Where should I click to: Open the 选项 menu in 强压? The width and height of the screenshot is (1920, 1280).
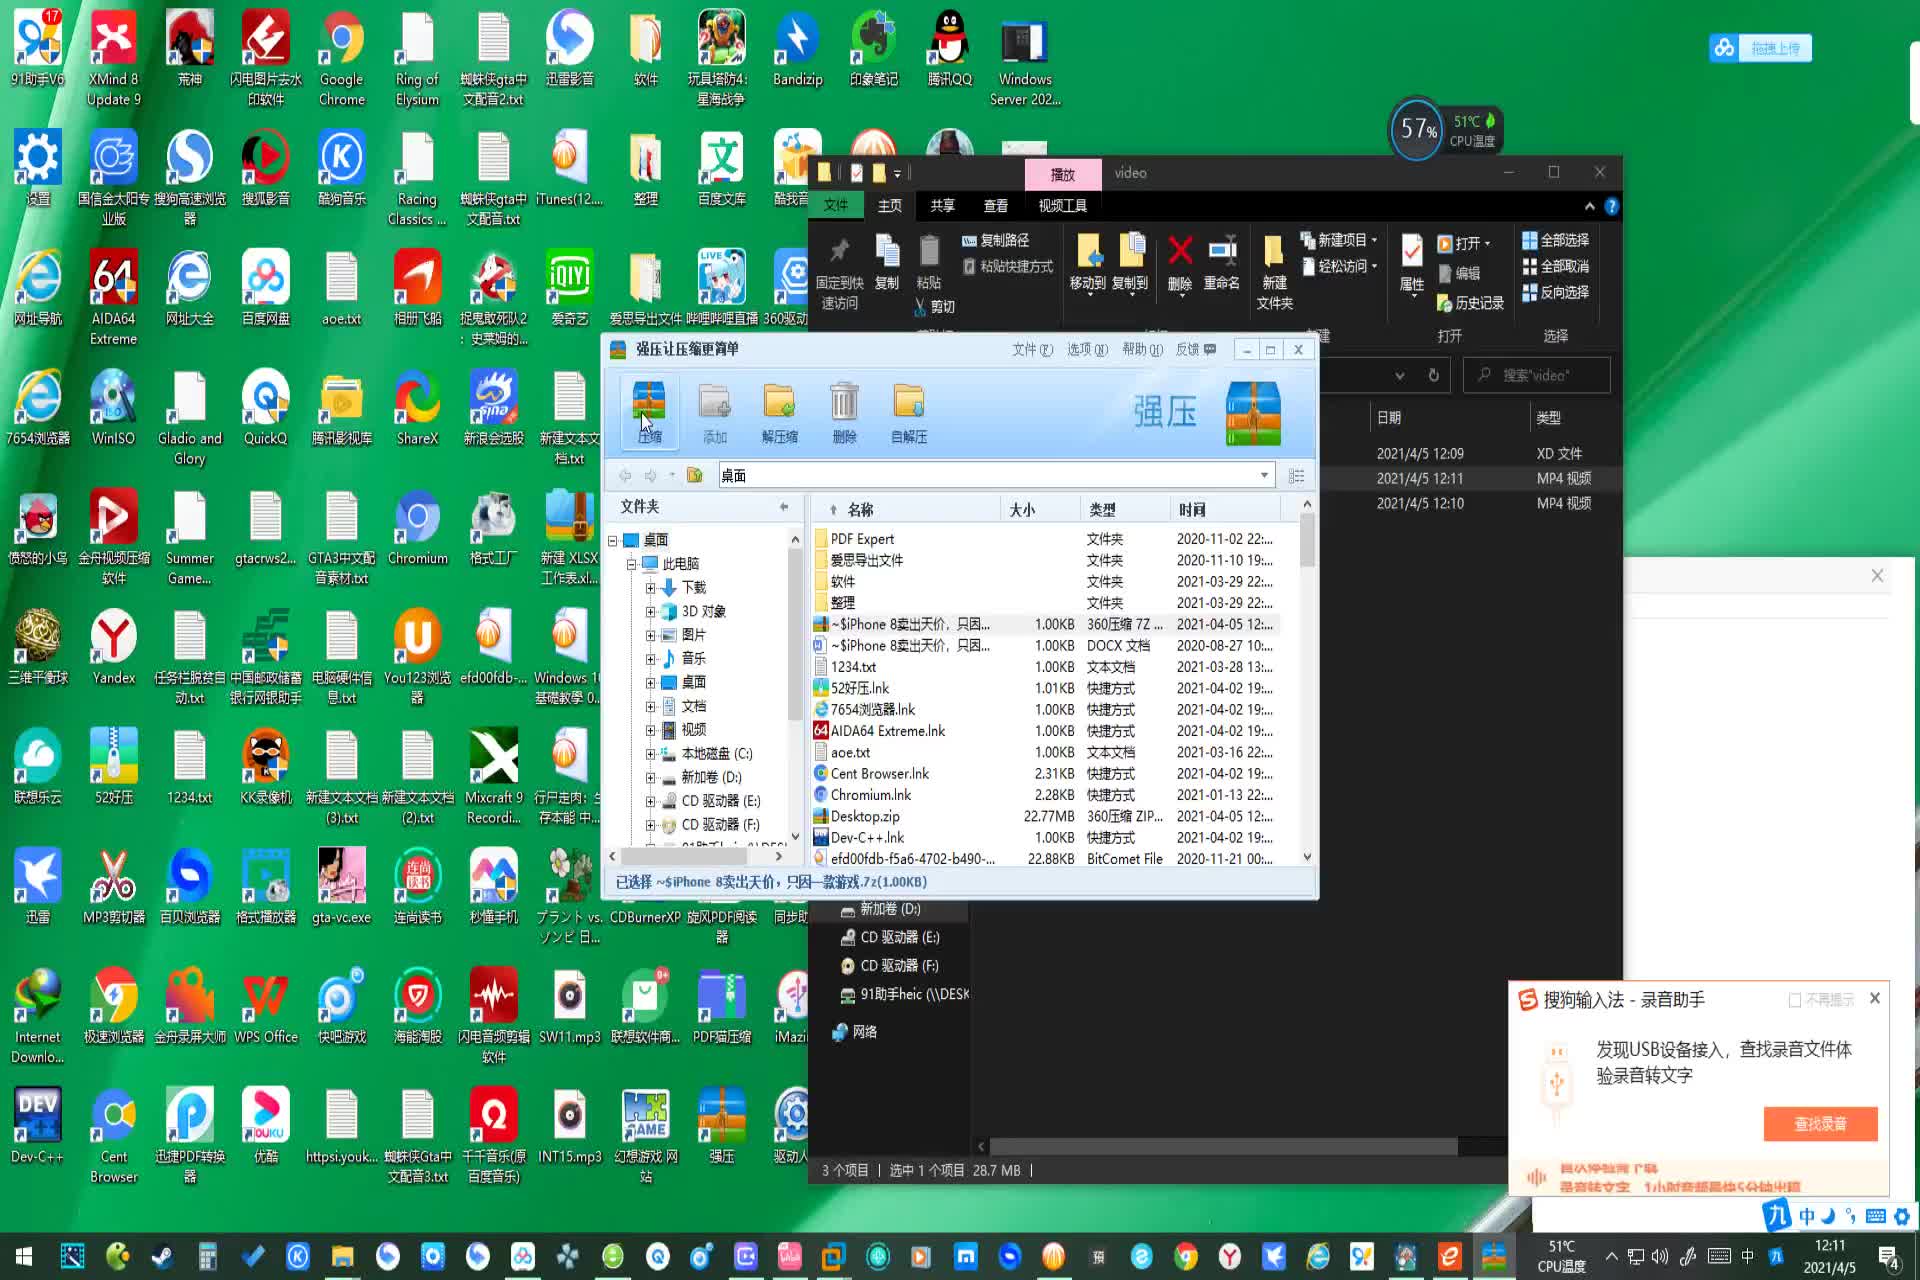(x=1086, y=349)
